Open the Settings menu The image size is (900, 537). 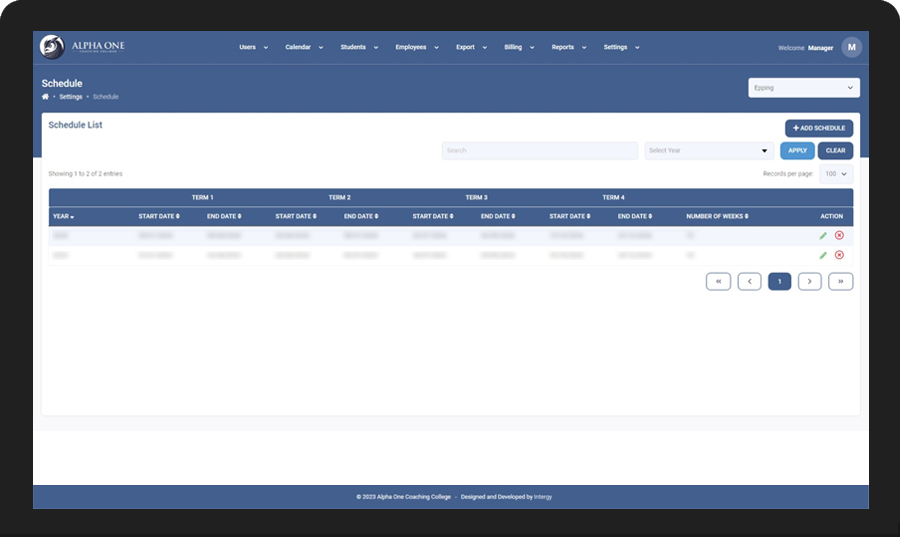pos(621,47)
